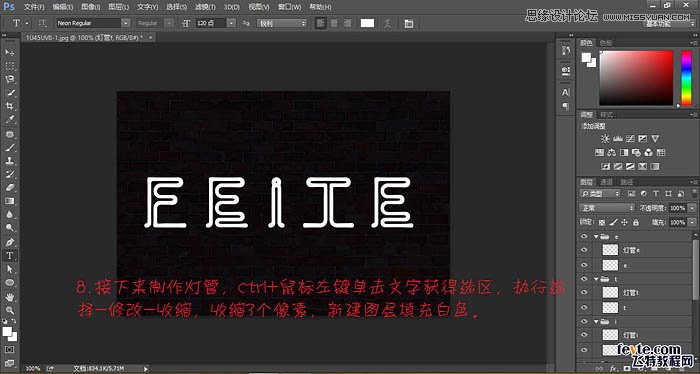Hide the 灯管i layer
This screenshot has width=700, height=374.
tap(584, 335)
